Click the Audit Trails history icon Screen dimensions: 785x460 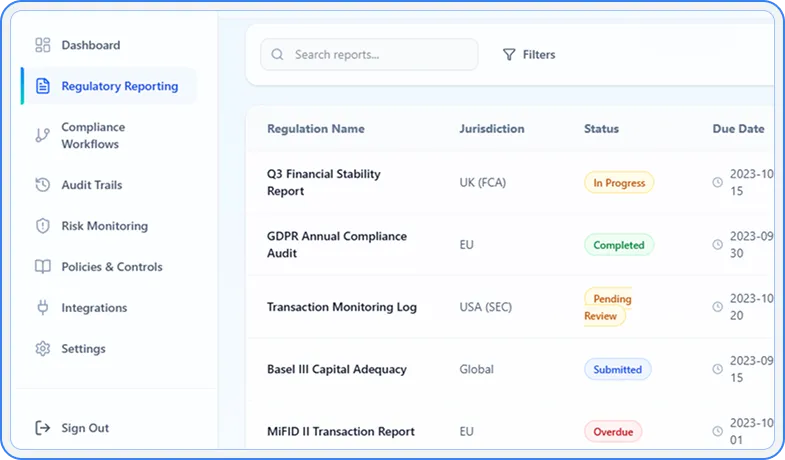point(42,185)
